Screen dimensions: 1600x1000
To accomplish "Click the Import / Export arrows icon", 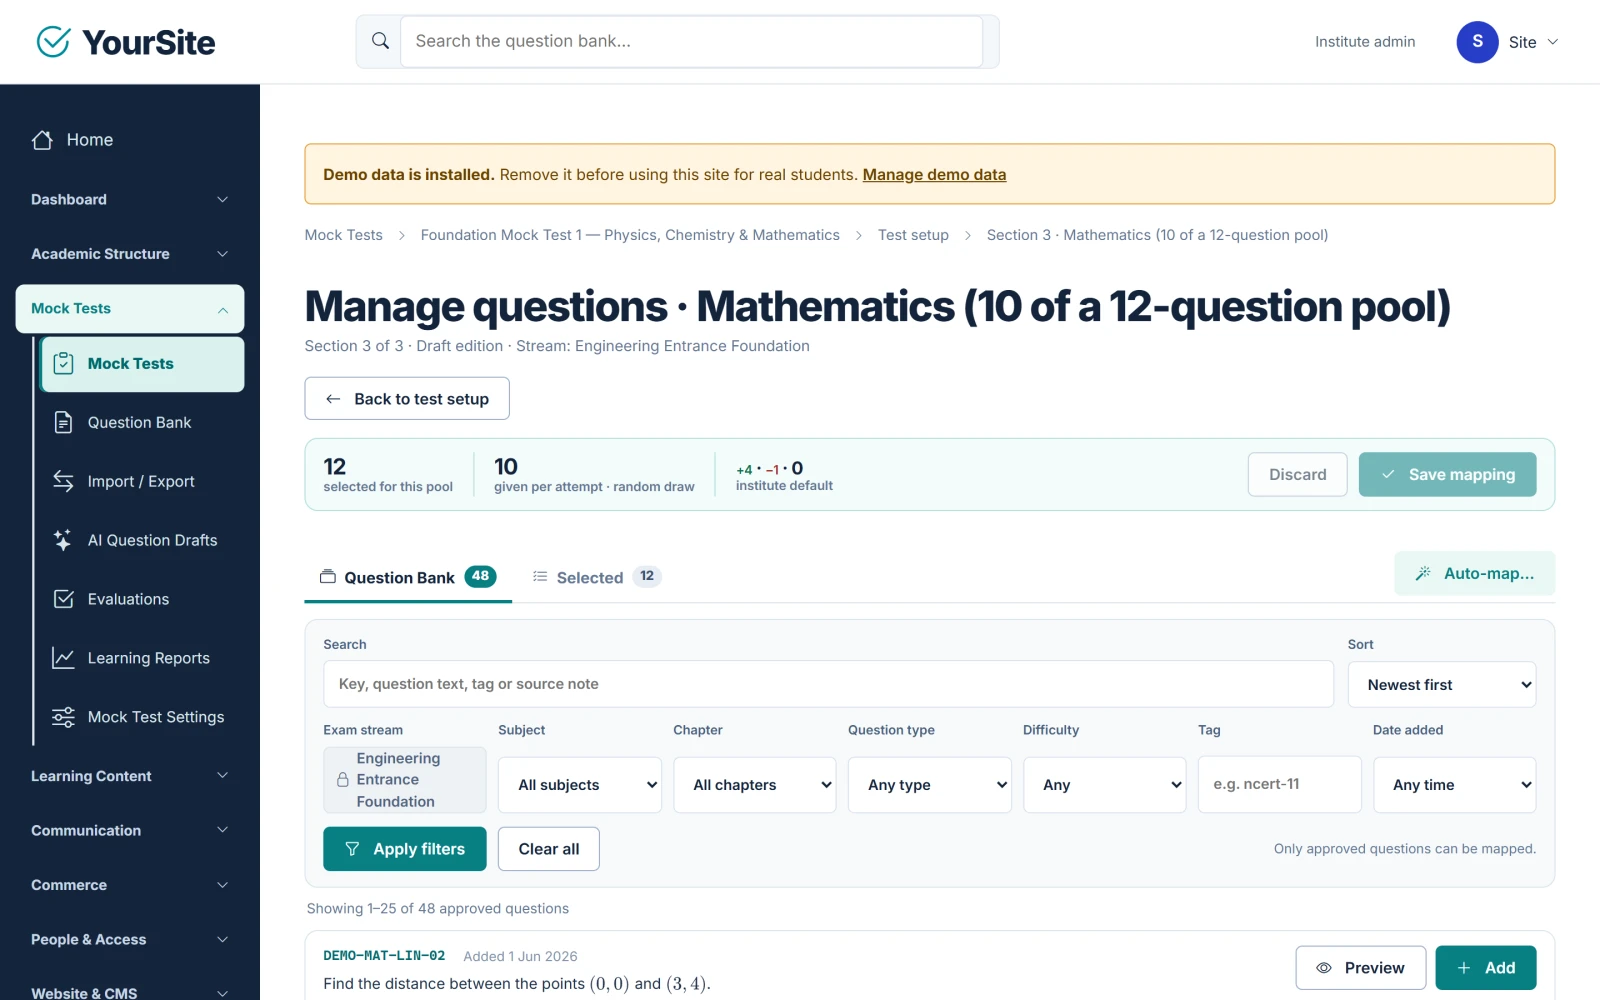I will 63,481.
